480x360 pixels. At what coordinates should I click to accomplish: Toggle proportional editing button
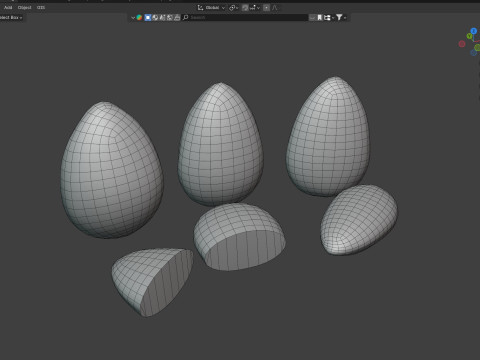point(266,7)
